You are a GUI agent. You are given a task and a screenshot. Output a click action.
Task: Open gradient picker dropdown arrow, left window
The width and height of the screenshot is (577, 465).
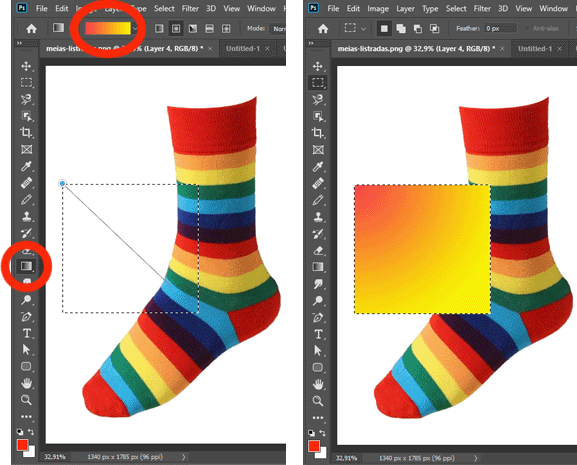135,28
